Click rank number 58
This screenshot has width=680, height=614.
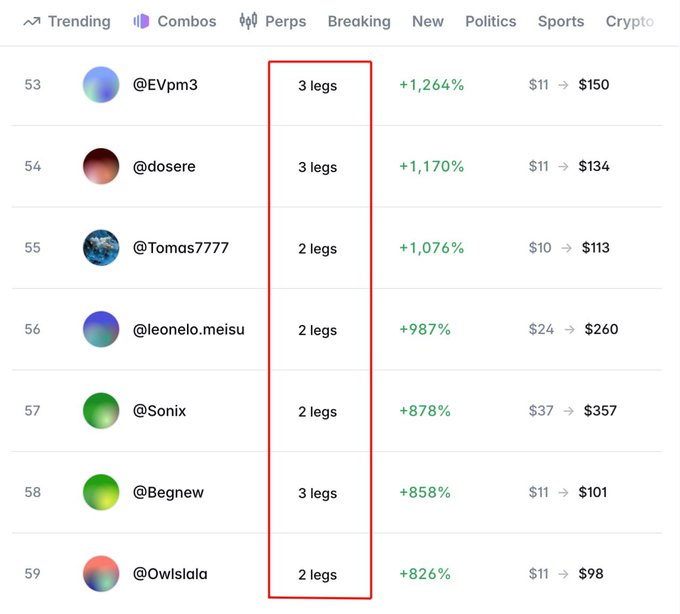pos(33,492)
